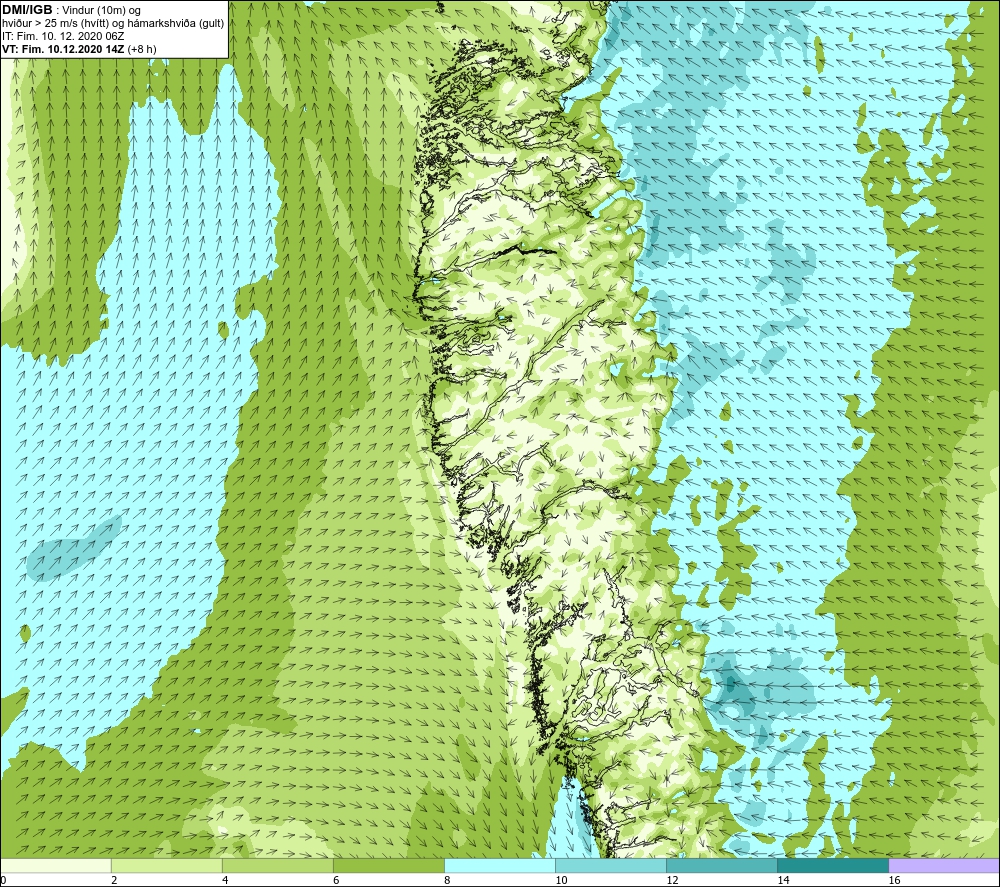Click the 10–12 m/s turquoise legend swatch
Viewport: 1000px width, 887px height.
point(611,866)
